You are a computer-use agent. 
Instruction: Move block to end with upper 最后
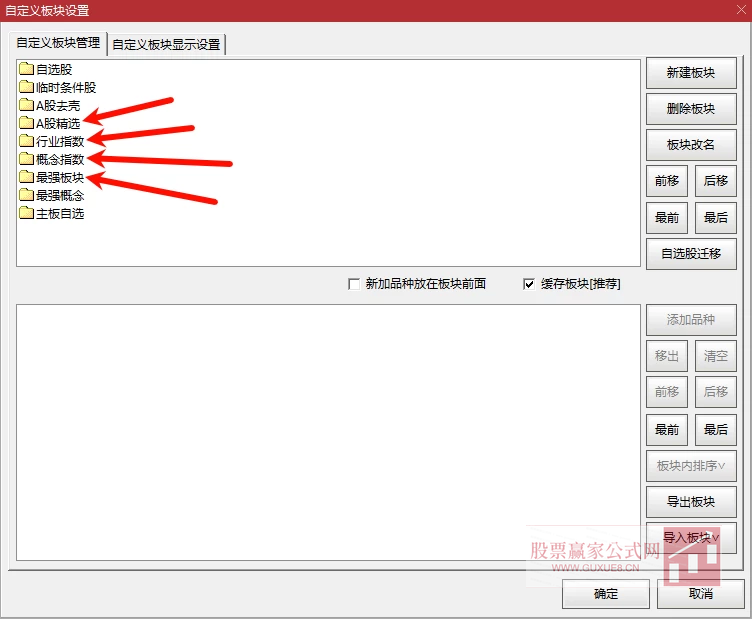[716, 218]
